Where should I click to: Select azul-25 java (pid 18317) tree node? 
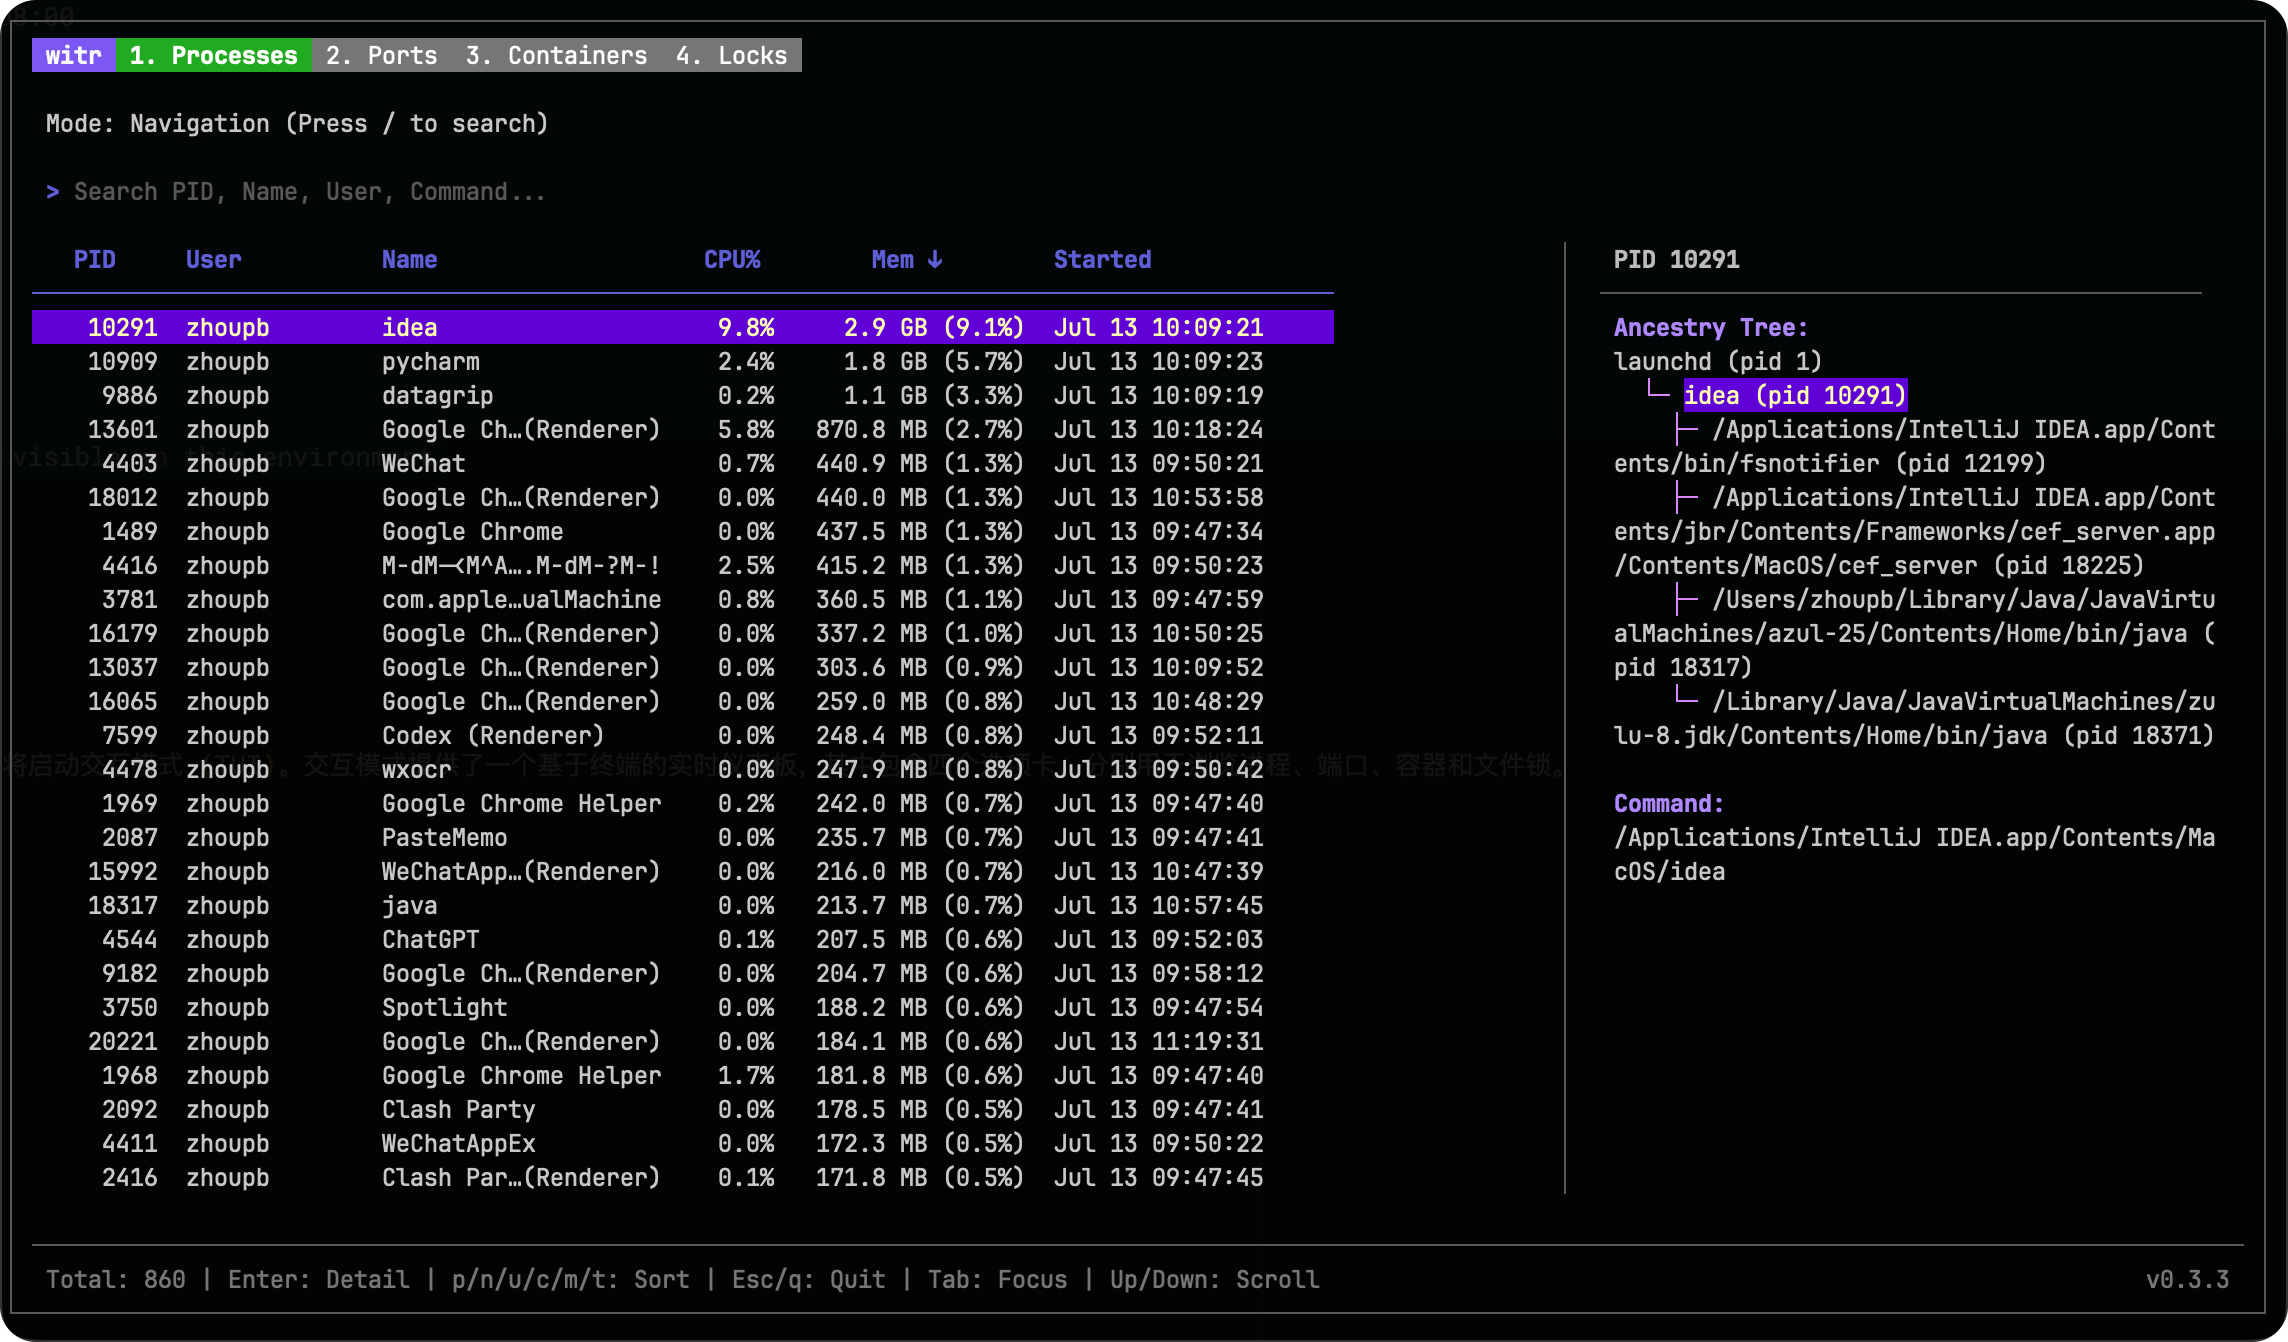tap(1914, 633)
